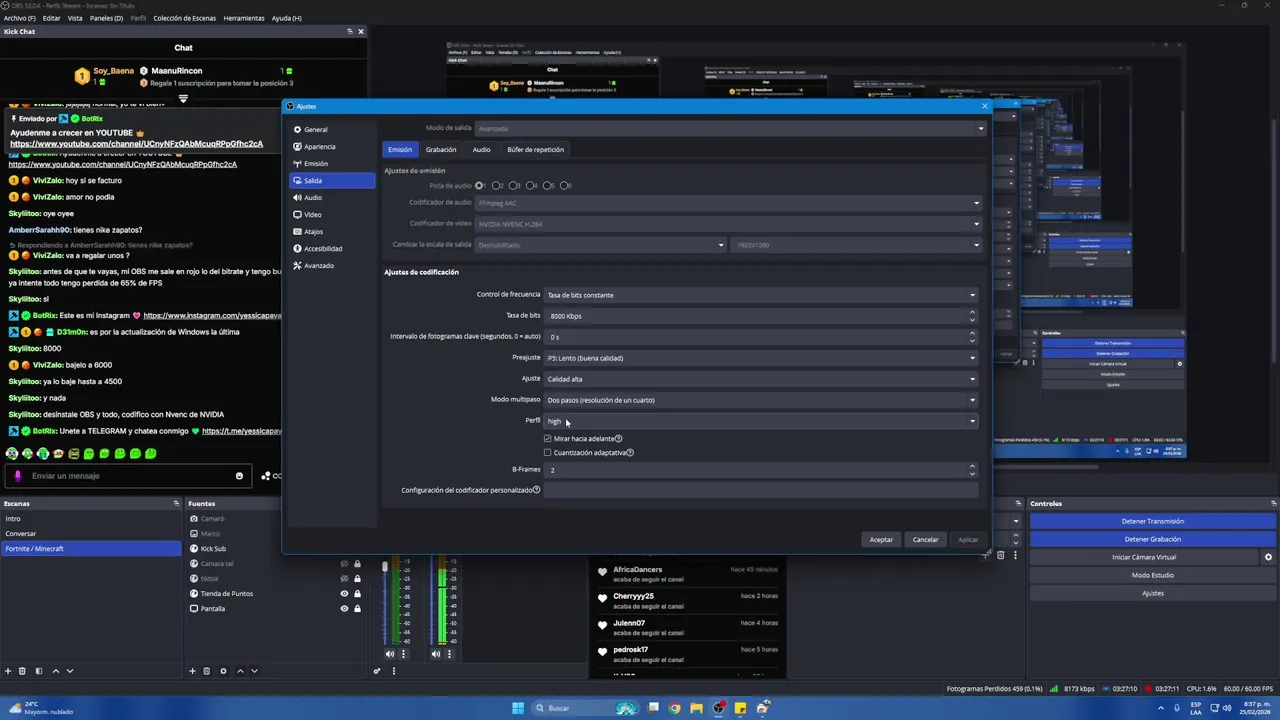Move source down arrow in Fuentes
This screenshot has width=1280, height=720.
(254, 671)
